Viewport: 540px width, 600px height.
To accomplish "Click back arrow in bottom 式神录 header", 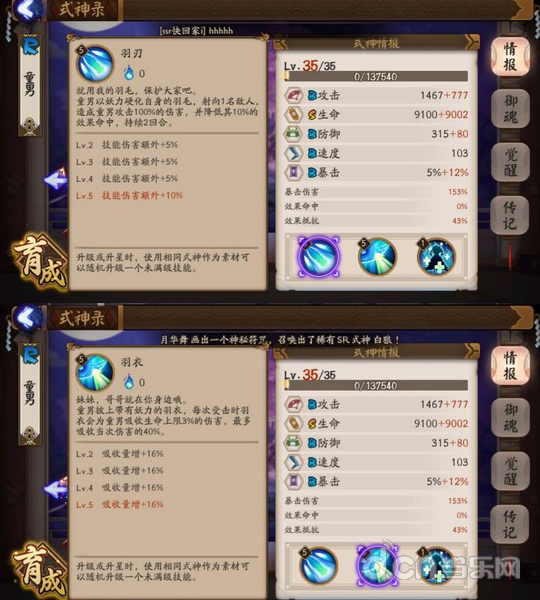I will (x=28, y=318).
